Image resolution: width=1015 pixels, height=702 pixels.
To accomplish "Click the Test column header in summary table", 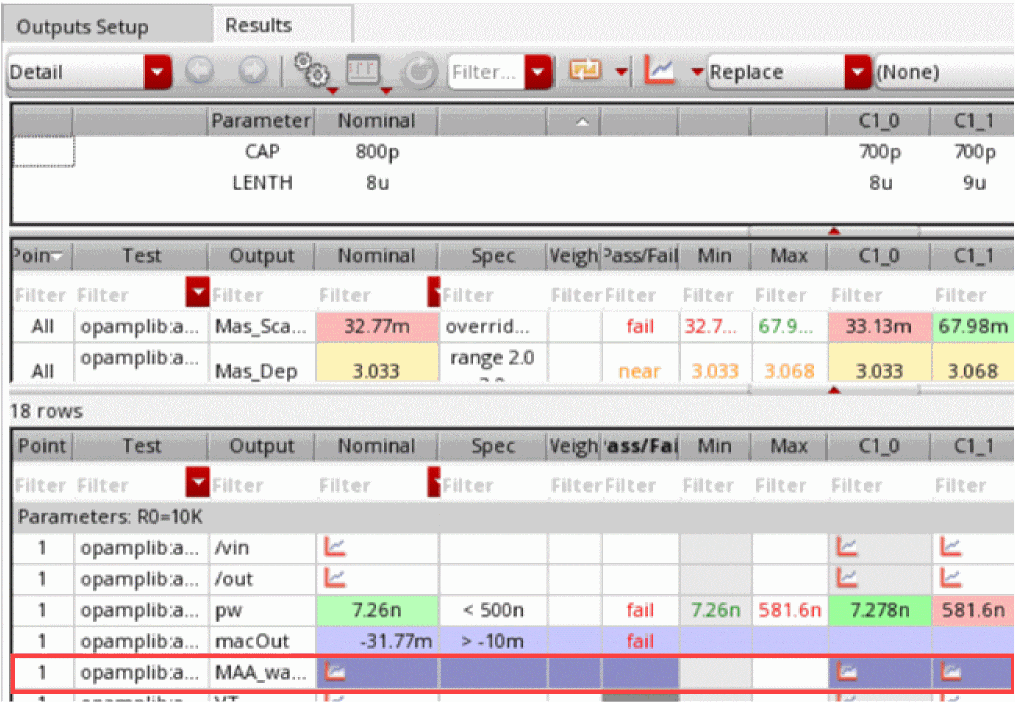I will click(x=141, y=256).
